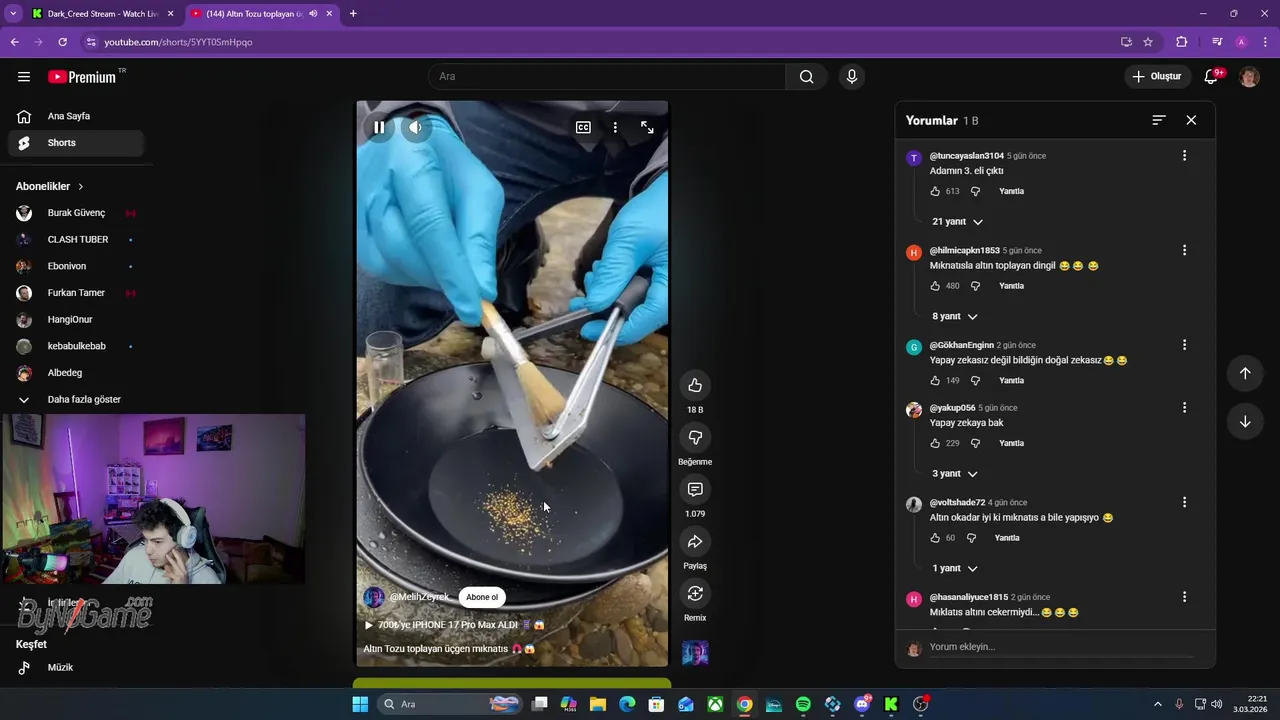The image size is (1280, 720).
Task: Click the Yorum ekleyin comment field
Action: [x=1062, y=647]
